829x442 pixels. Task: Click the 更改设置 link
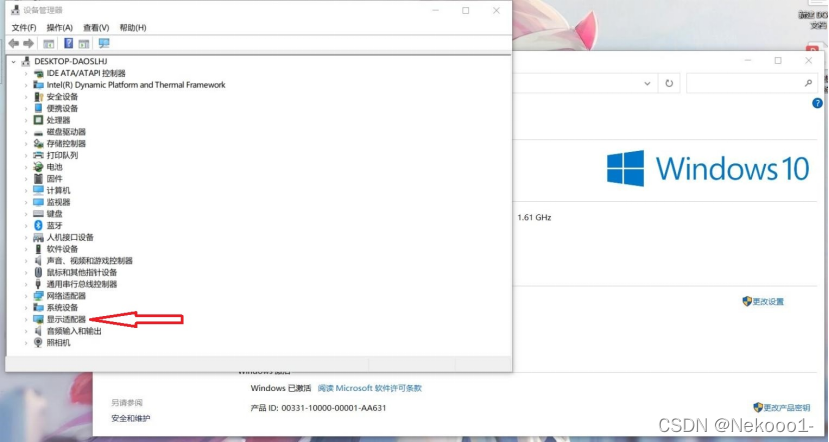pos(768,301)
